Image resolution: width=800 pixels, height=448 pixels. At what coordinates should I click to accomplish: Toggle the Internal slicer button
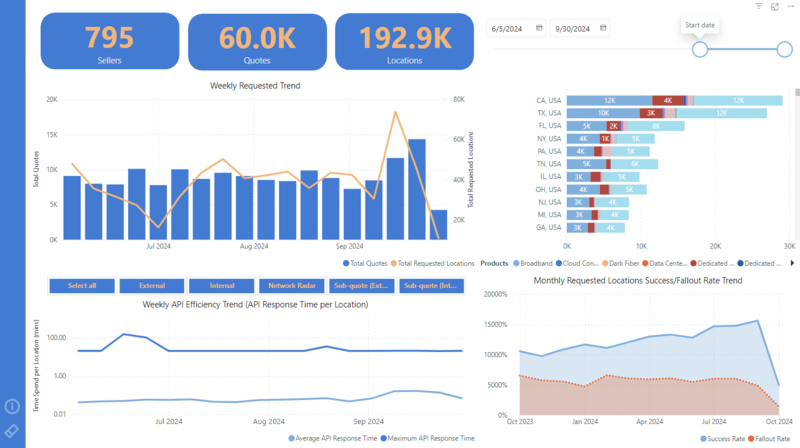[222, 286]
